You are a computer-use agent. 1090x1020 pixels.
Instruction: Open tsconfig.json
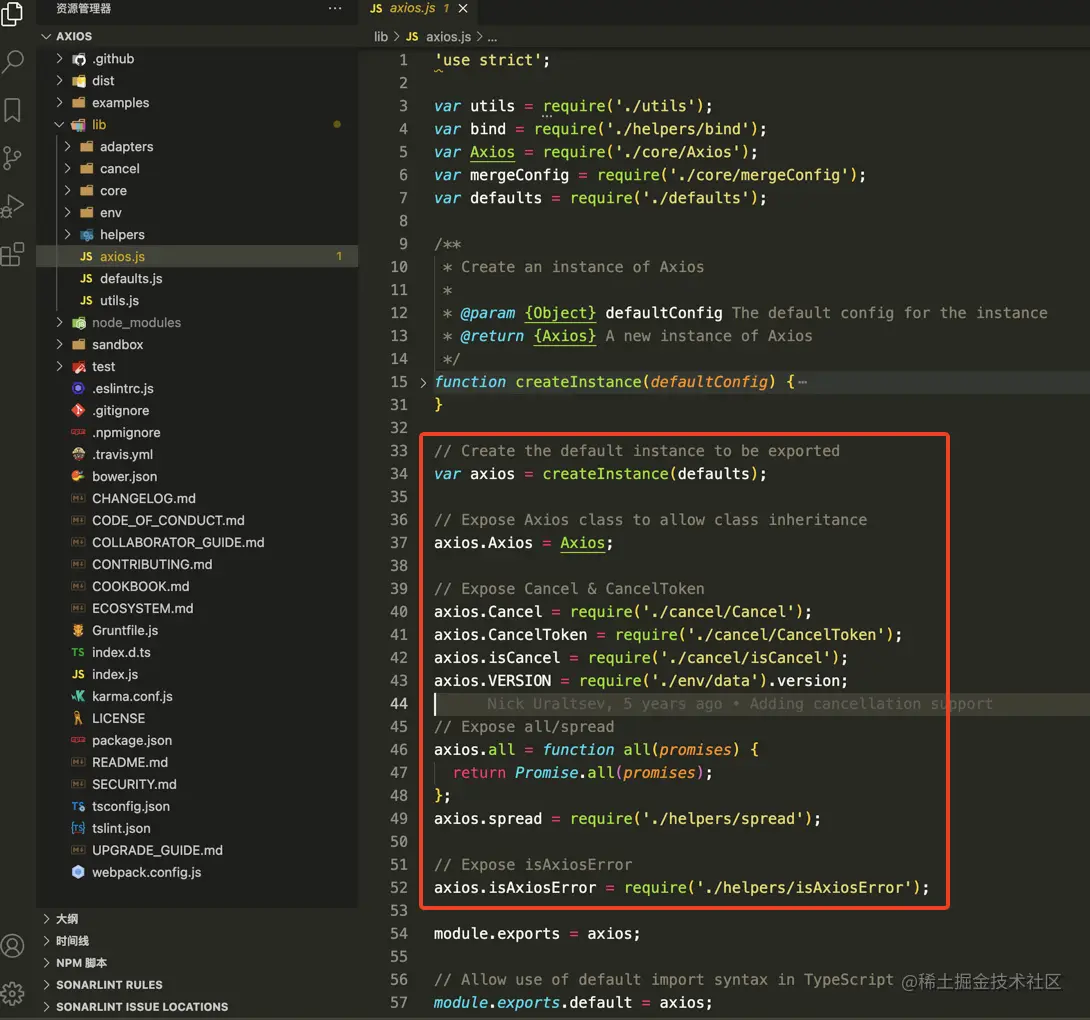(197, 807)
